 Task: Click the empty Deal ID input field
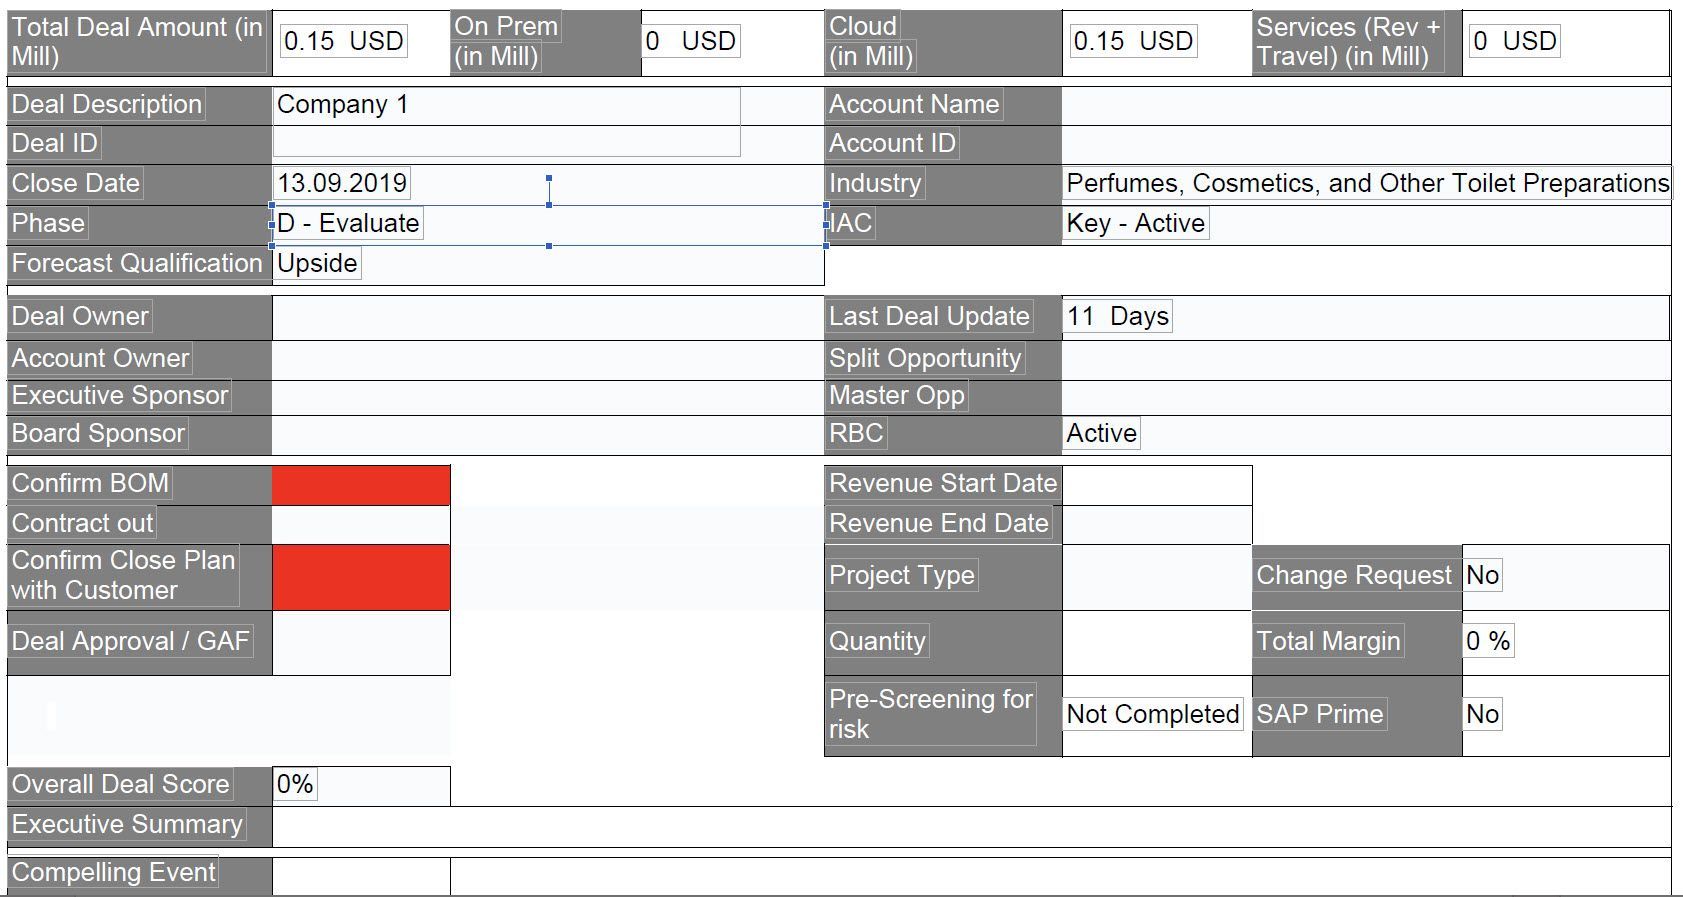[507, 142]
